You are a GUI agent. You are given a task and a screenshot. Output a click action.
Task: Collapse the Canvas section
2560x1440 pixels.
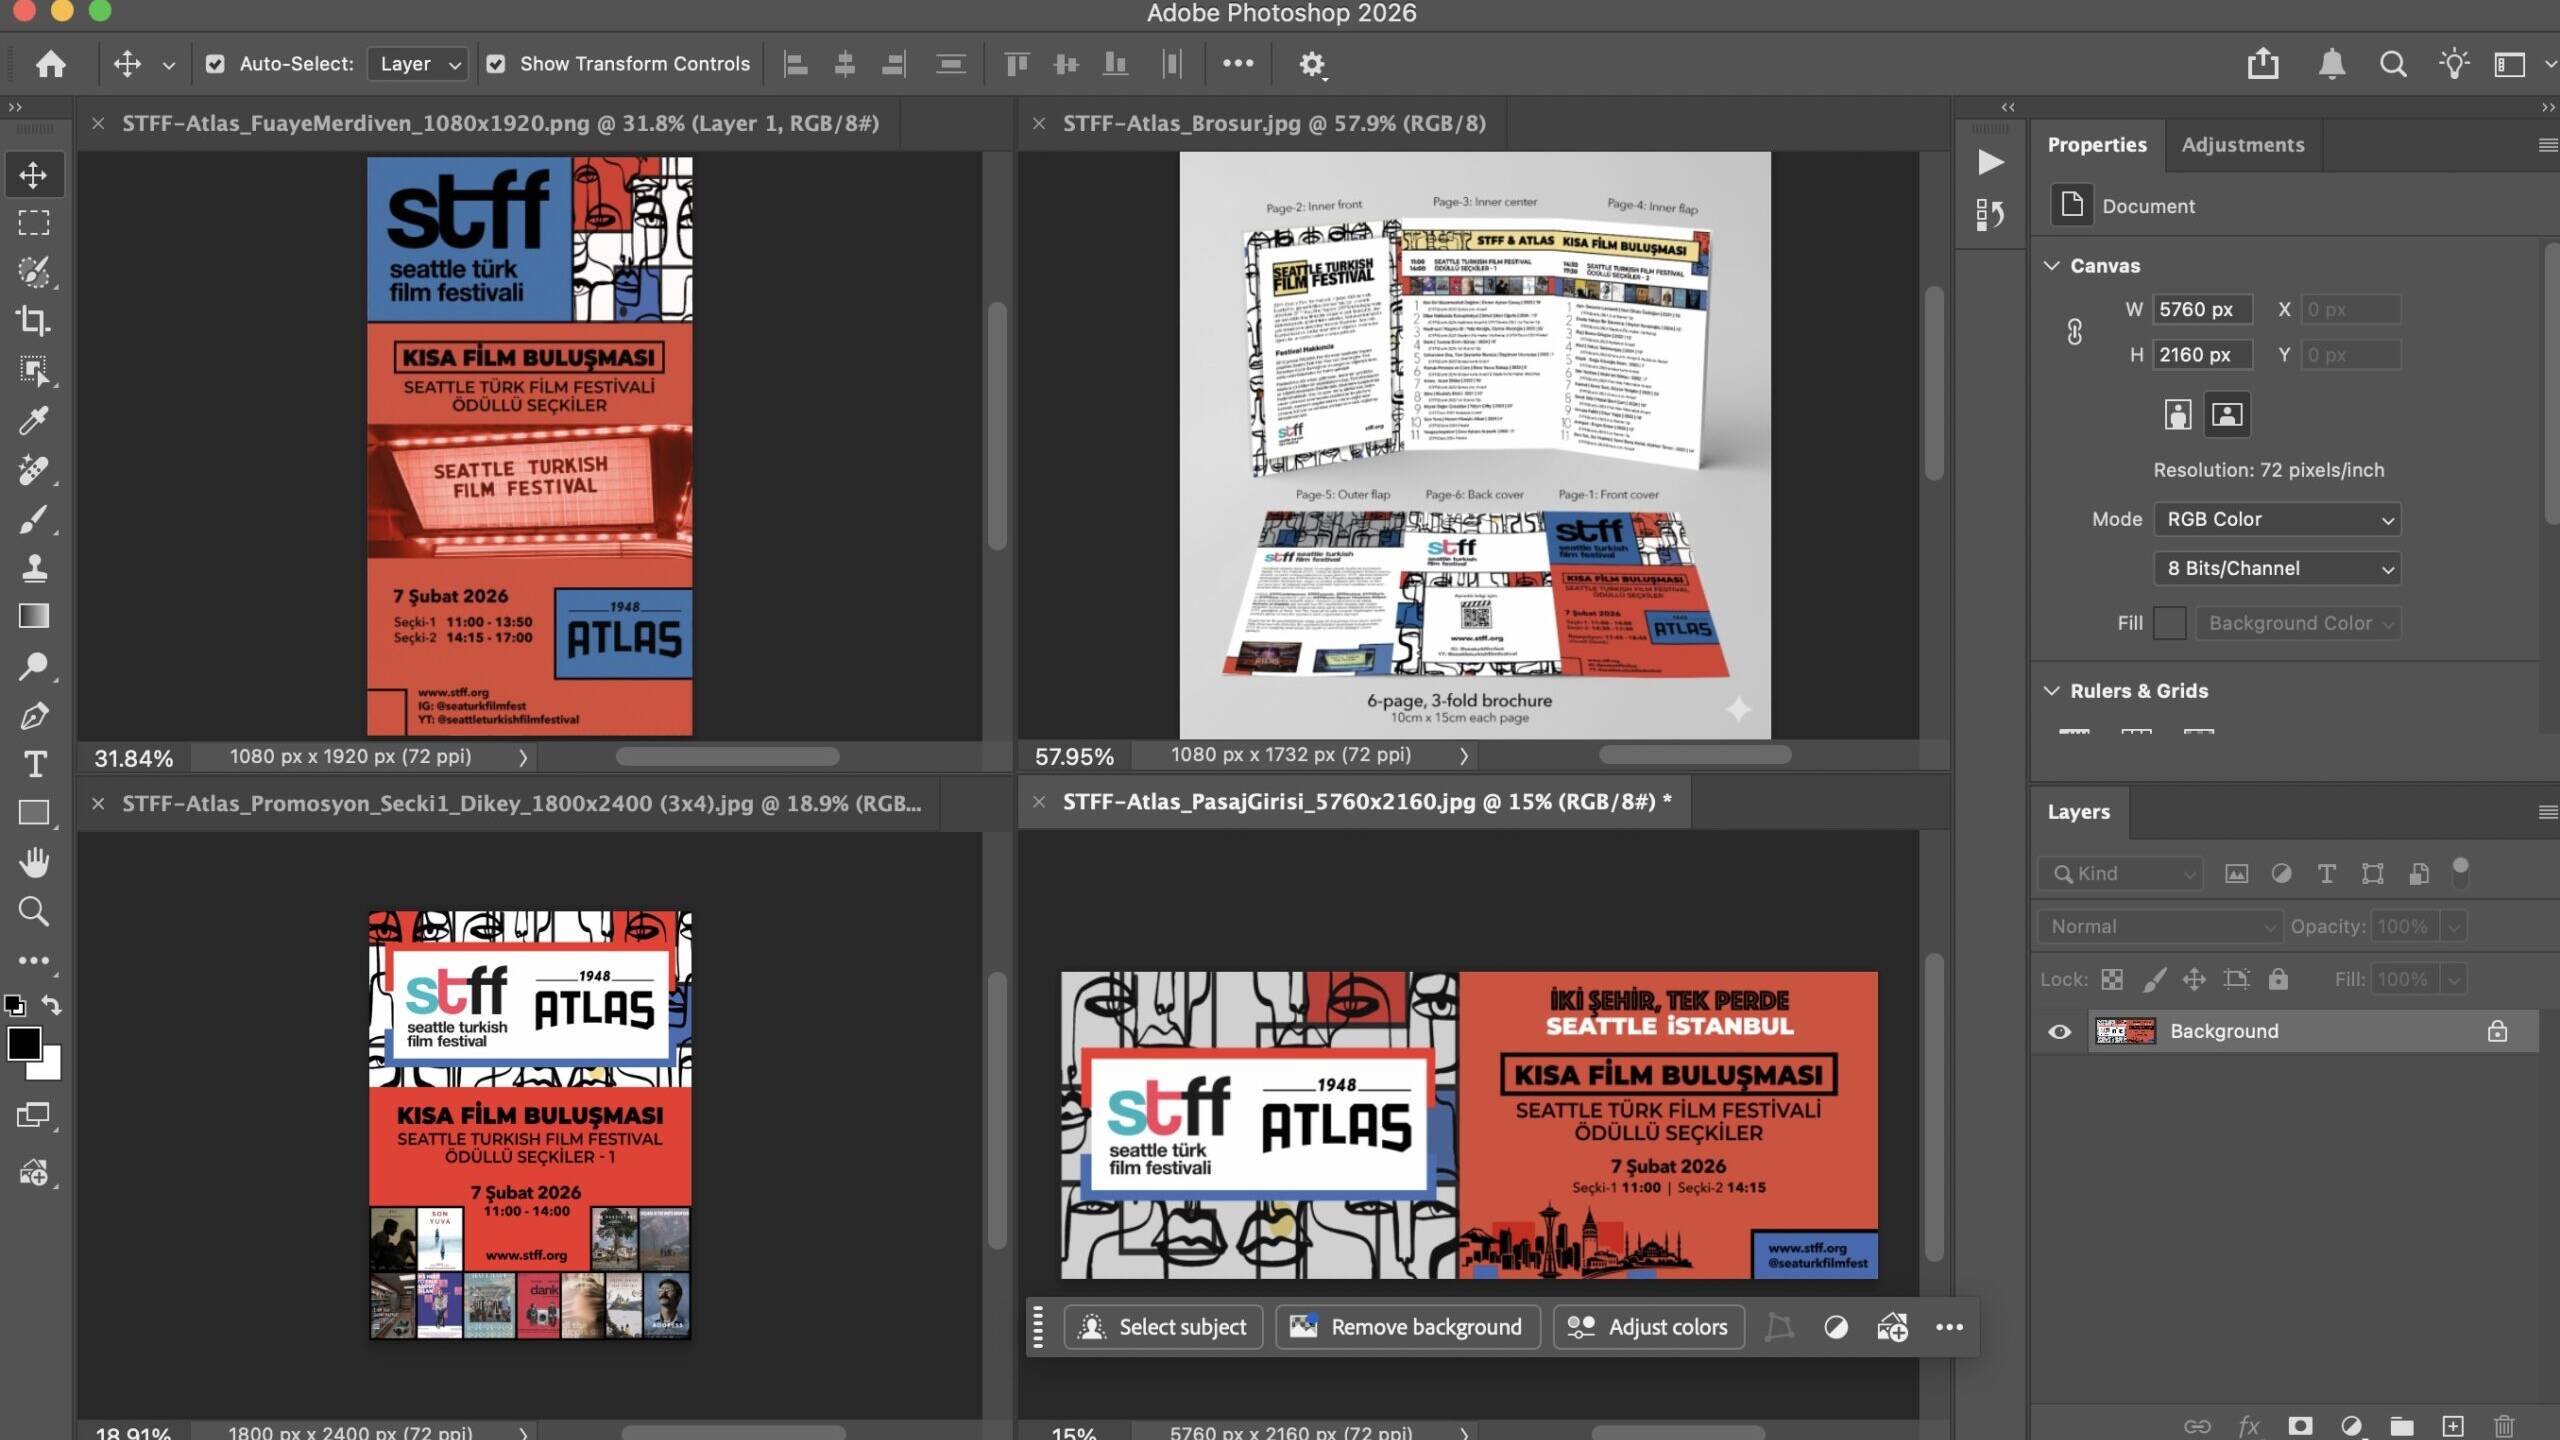[2052, 265]
